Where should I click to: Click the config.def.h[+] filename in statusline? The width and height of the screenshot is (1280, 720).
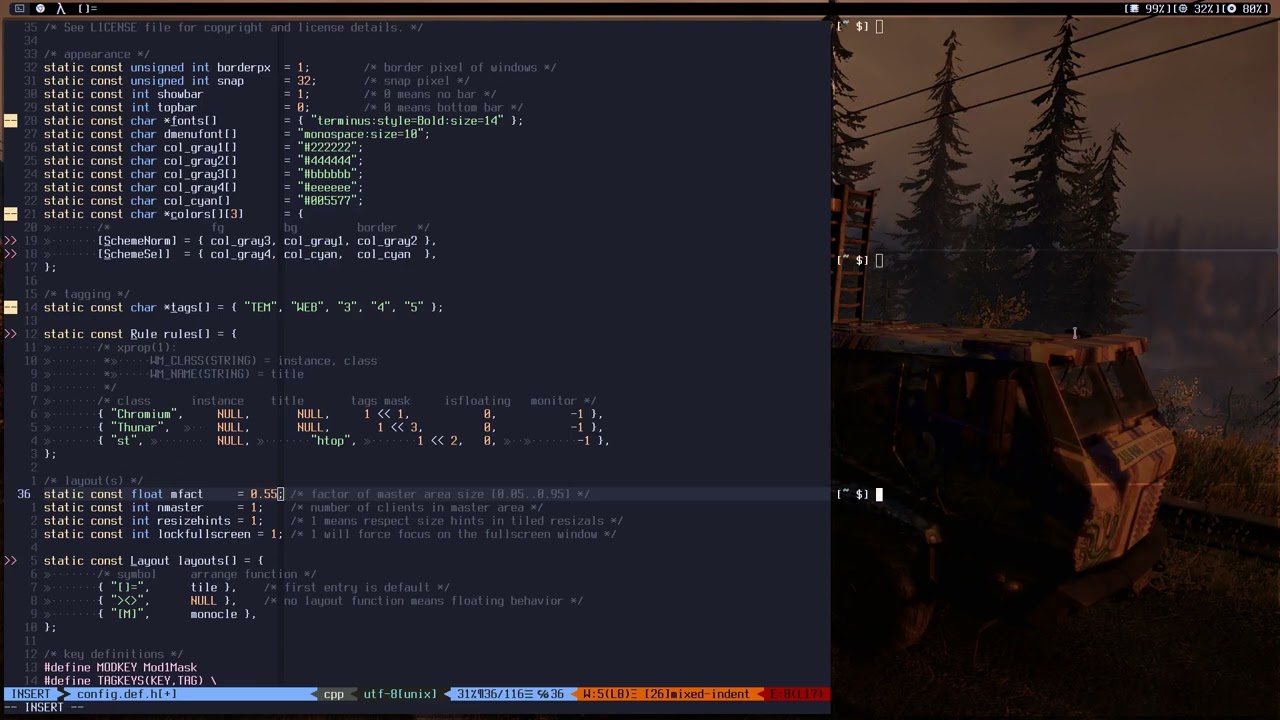[127, 694]
